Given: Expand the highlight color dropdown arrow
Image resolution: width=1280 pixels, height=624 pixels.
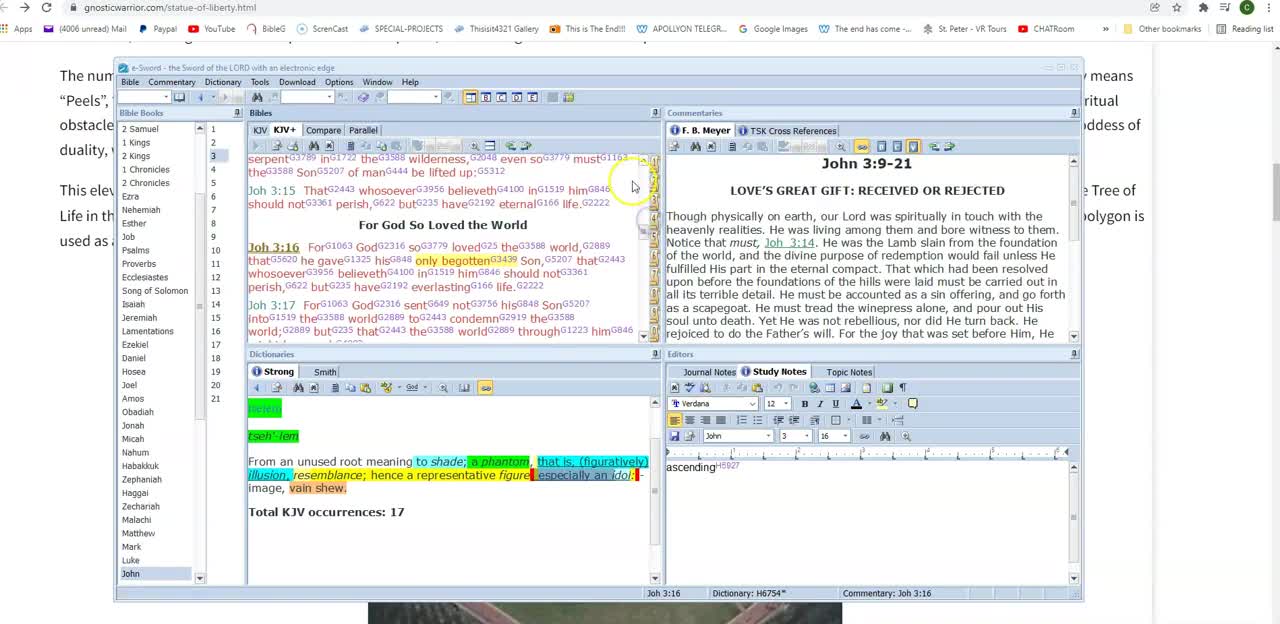Looking at the screenshot, I should click(895, 404).
